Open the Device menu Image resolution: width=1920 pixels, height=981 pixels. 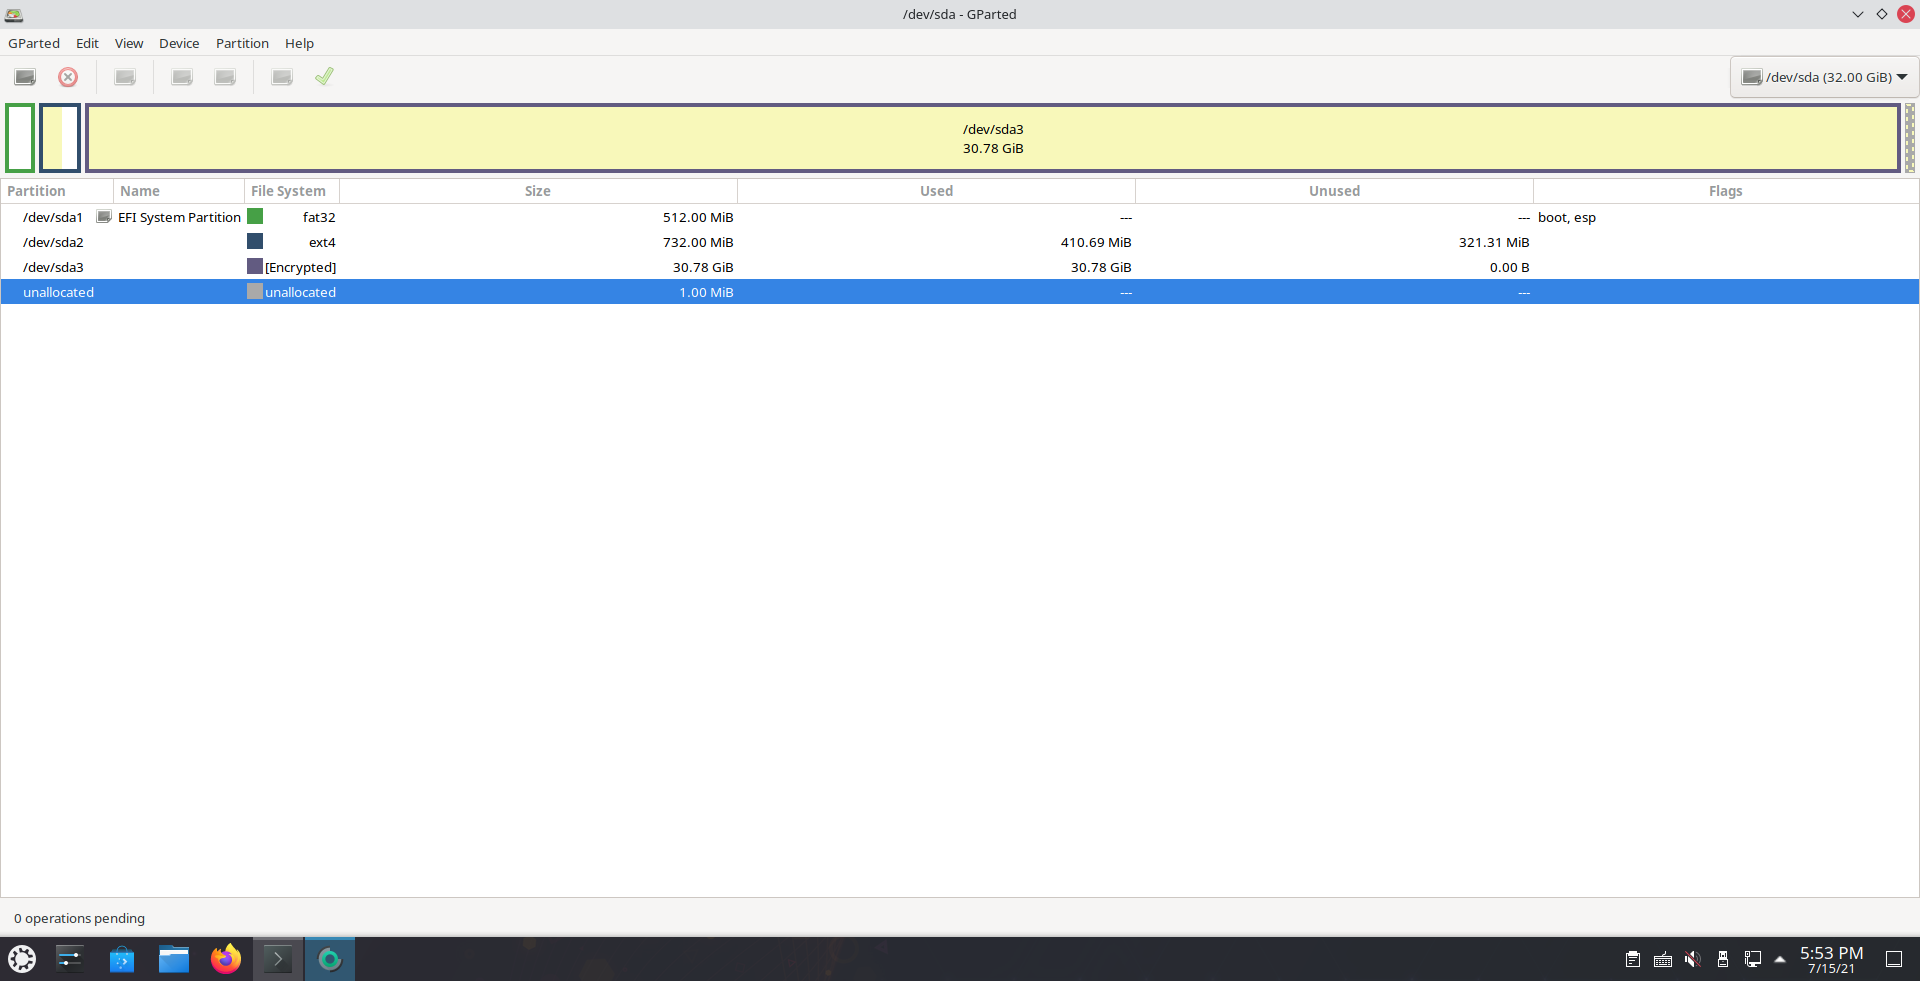tap(179, 43)
